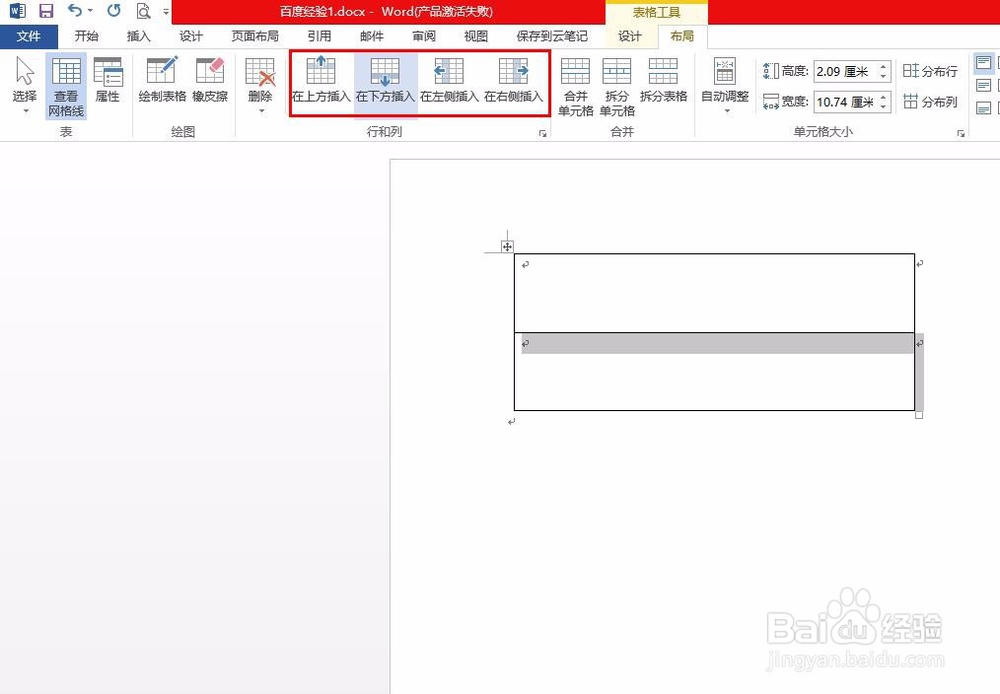Viewport: 1000px width, 694px height.
Task: Open the 保存到云笔记 tab
Action: coord(552,36)
